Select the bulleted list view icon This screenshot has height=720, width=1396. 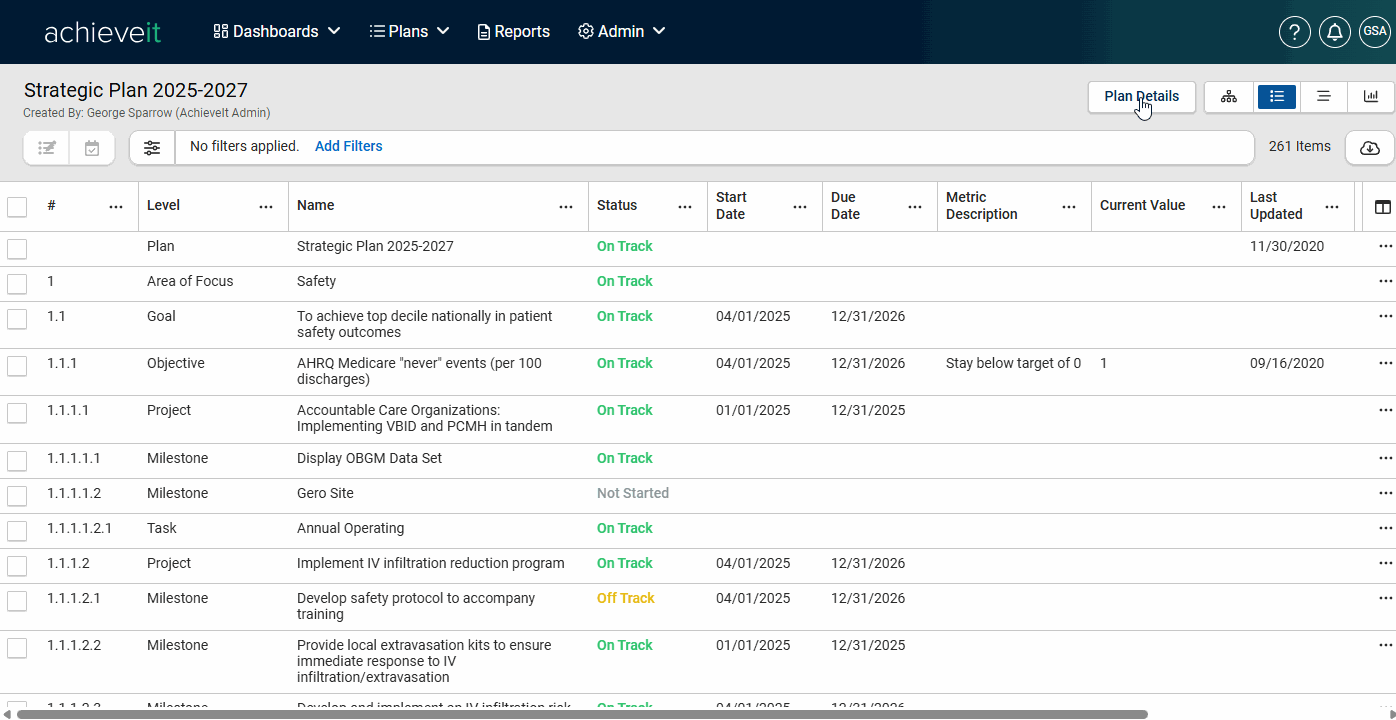click(1277, 96)
